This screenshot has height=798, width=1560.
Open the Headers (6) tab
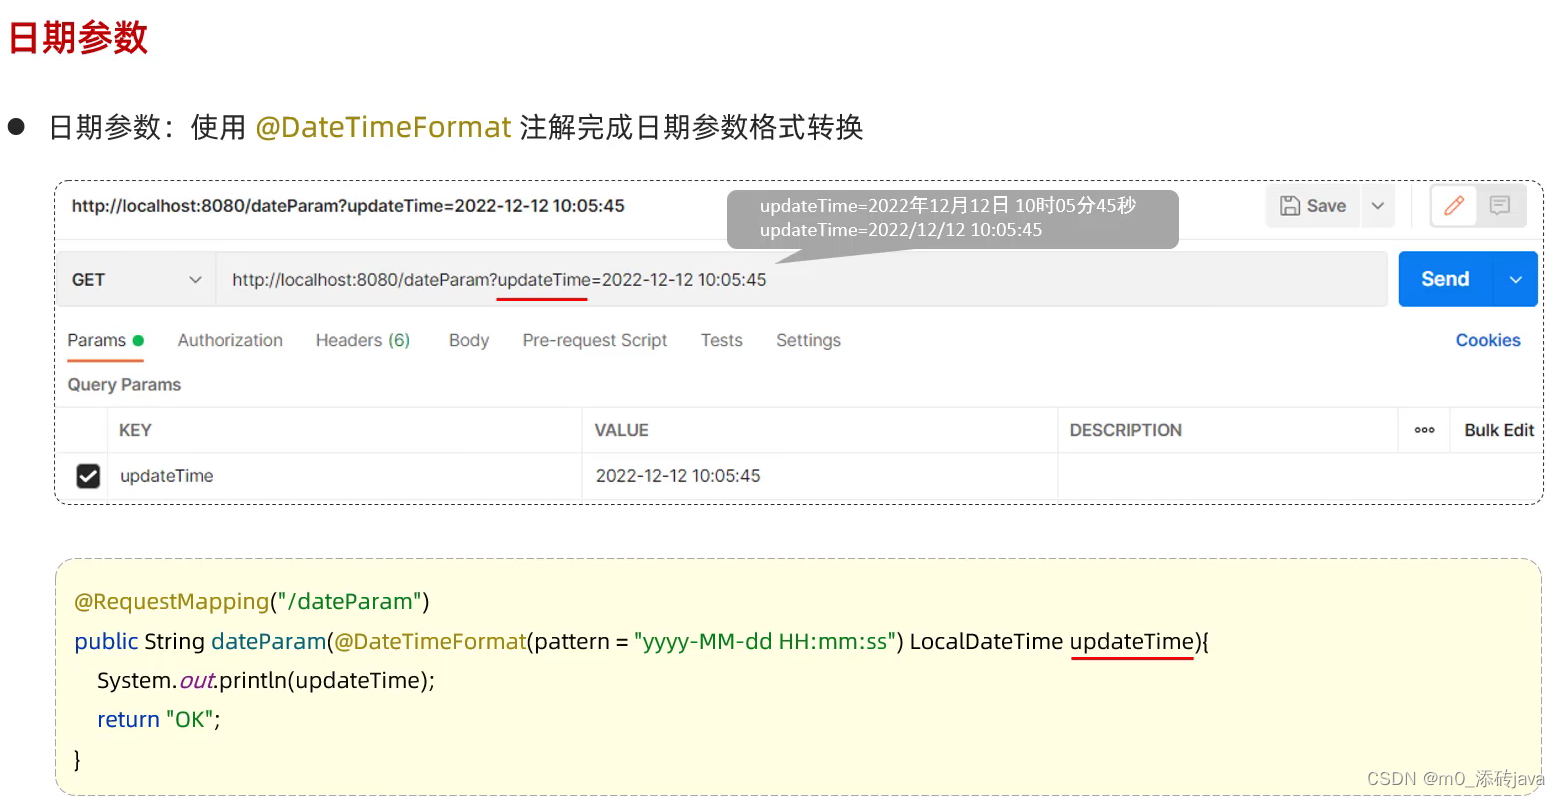pyautogui.click(x=362, y=340)
